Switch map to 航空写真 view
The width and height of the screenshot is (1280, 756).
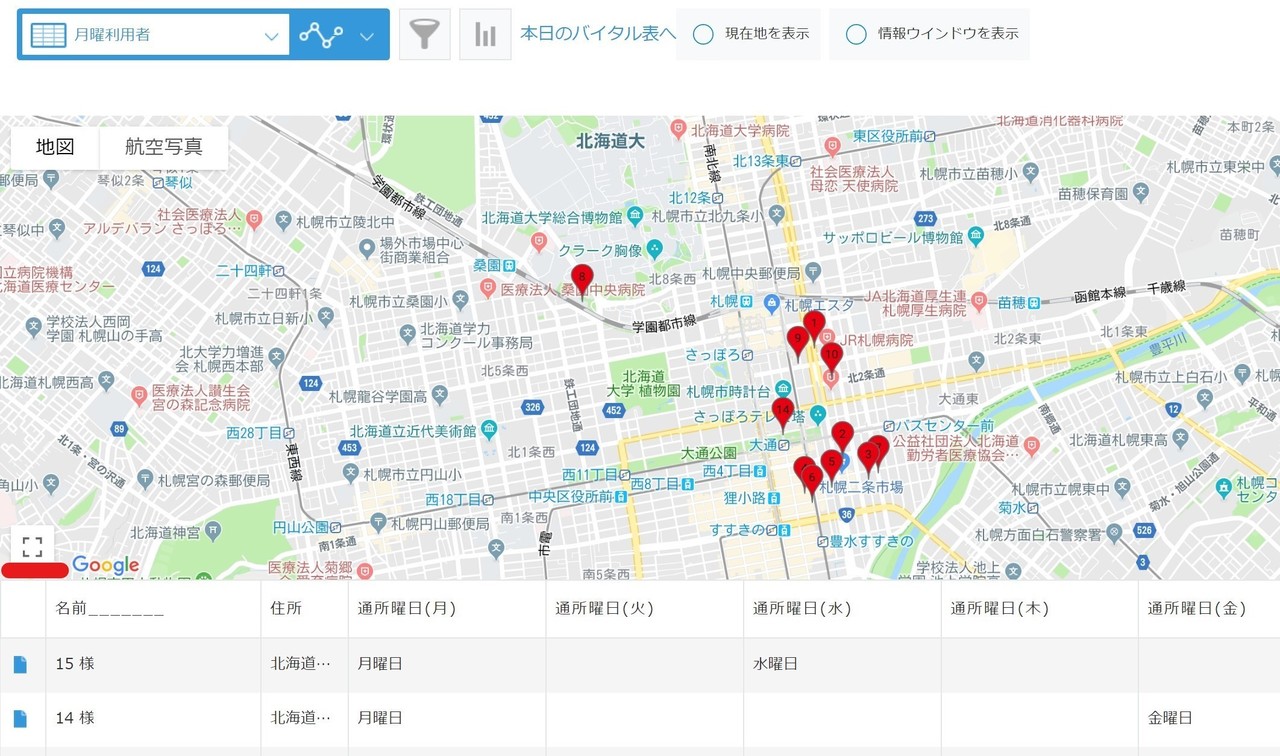pos(164,147)
